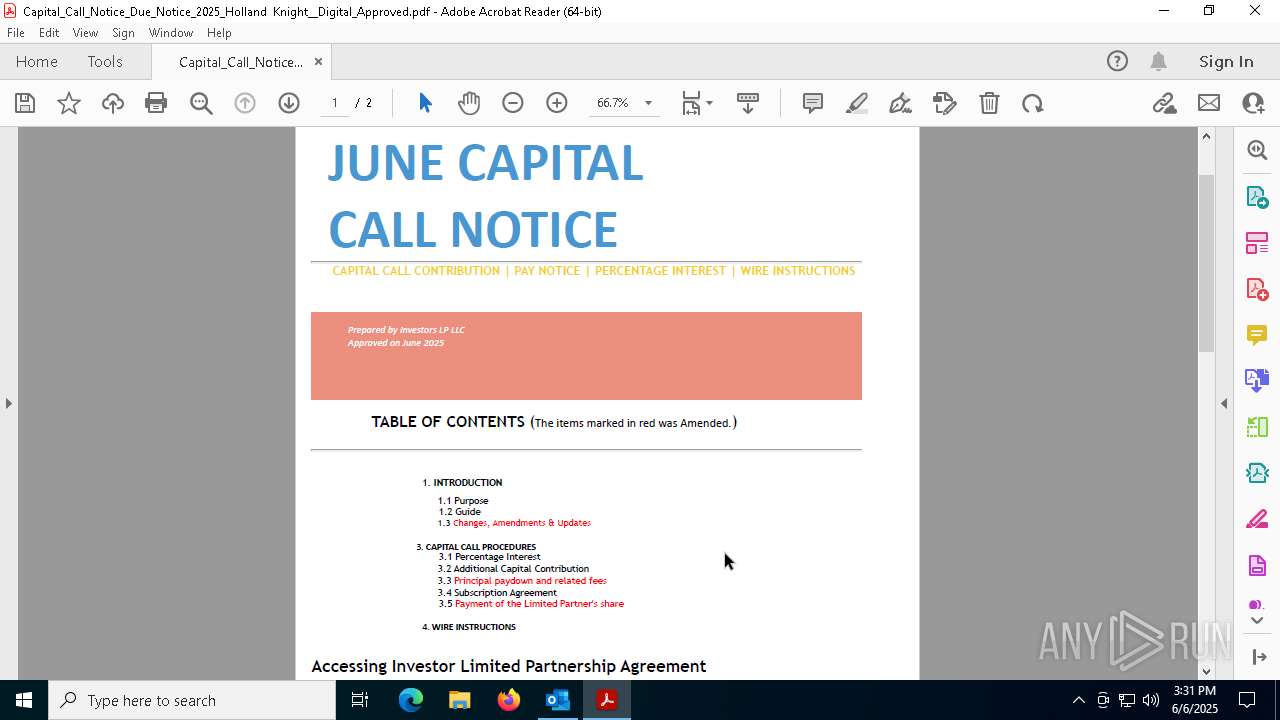The width and height of the screenshot is (1280, 720).
Task: Show more tools with the sidebar chevron
Action: (x=1257, y=621)
